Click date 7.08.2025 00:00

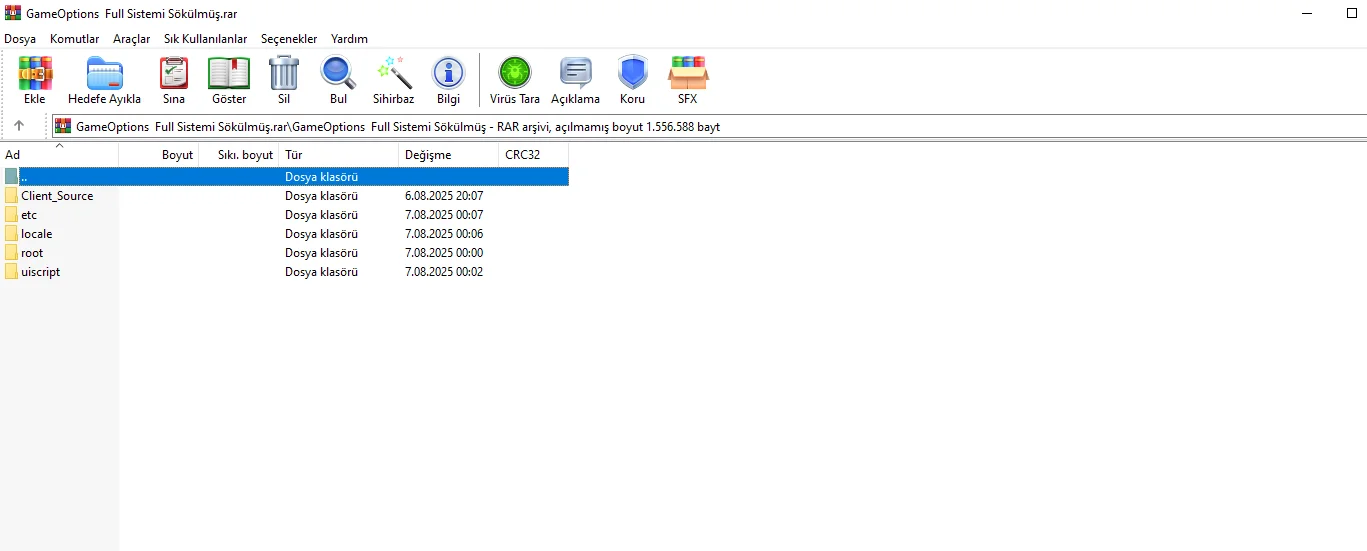pyautogui.click(x=444, y=253)
